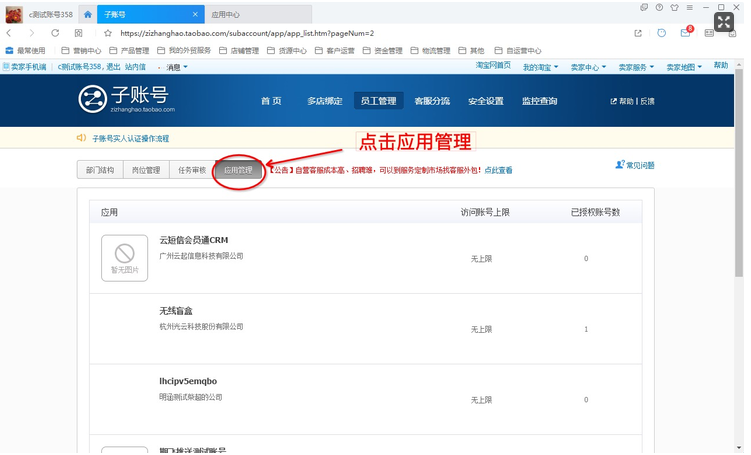
Task: Click the keyboard icon in browser toolbar
Action: 709,33
